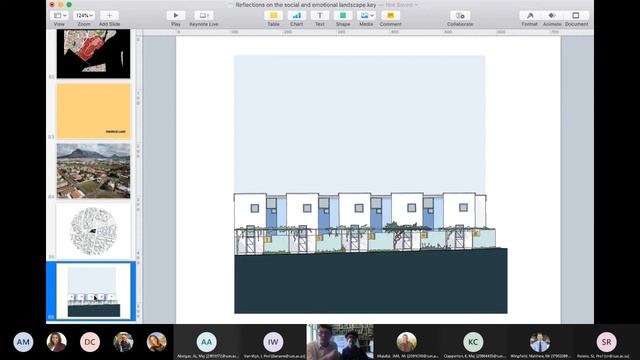Open the Animate inspector

[552, 16]
